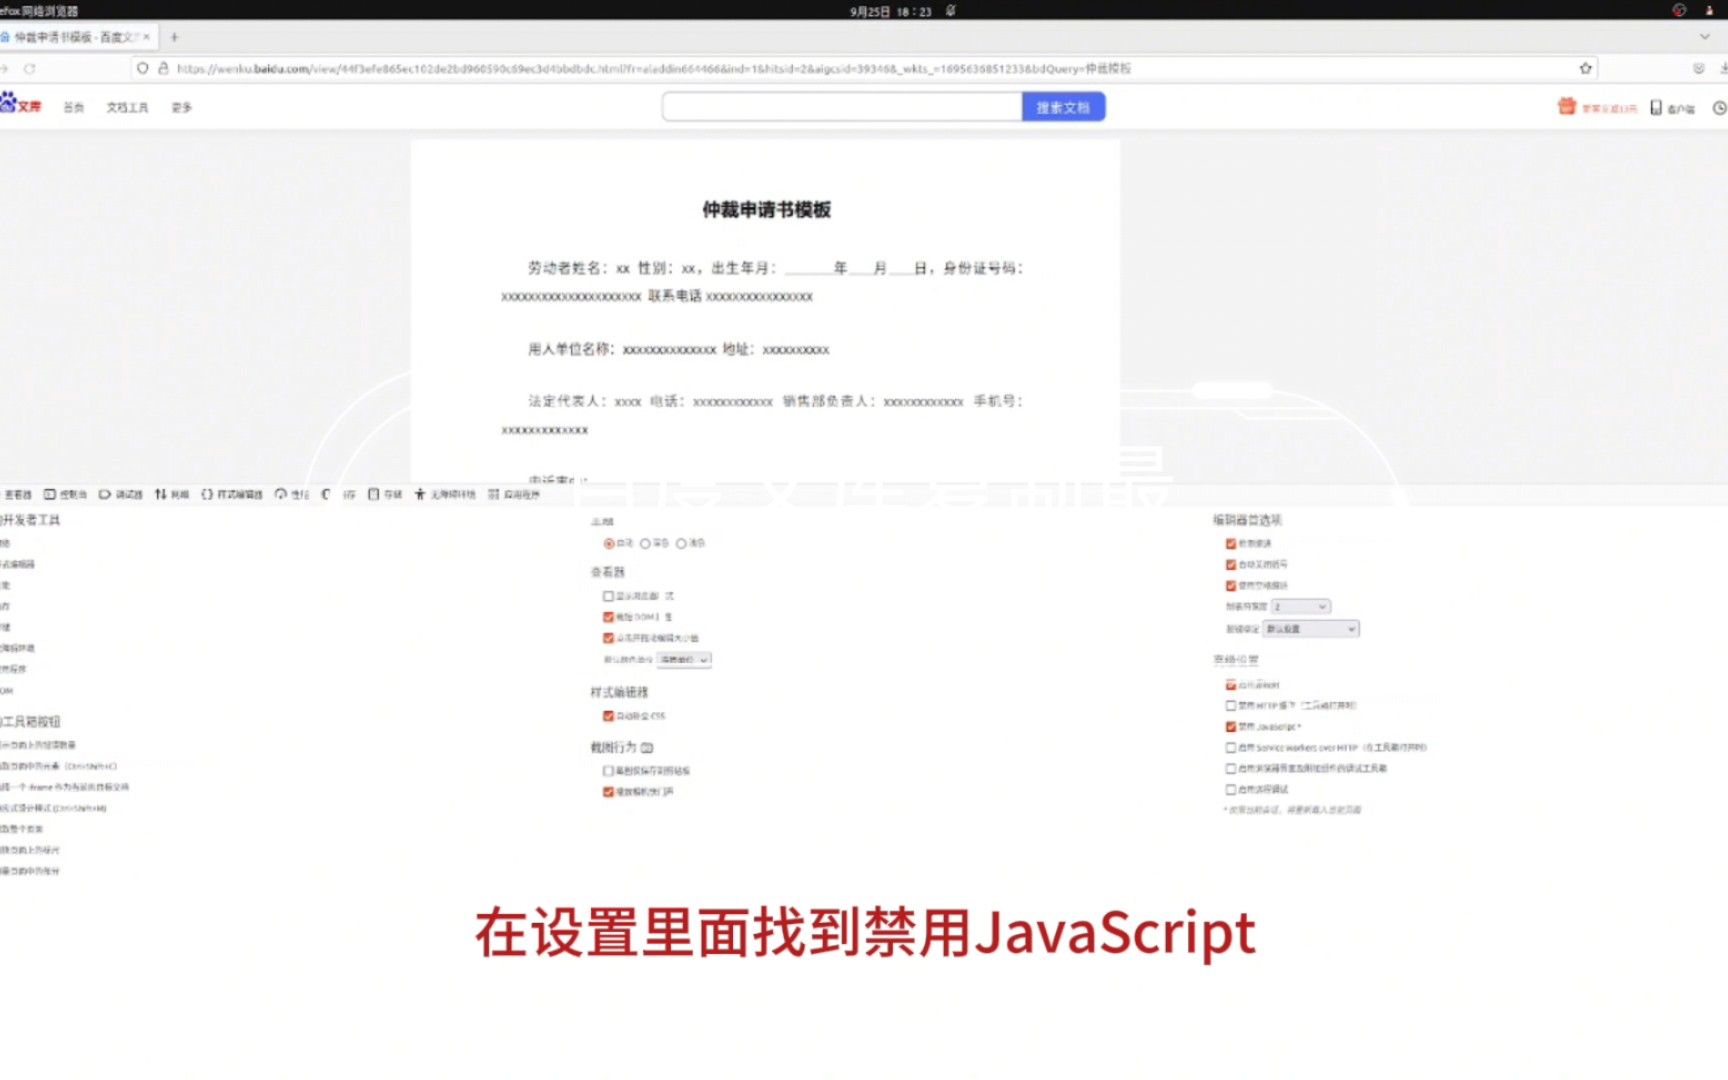This screenshot has width=1728, height=1080.
Task: Toggle the play camera shutter sound checkbox
Action: (608, 792)
